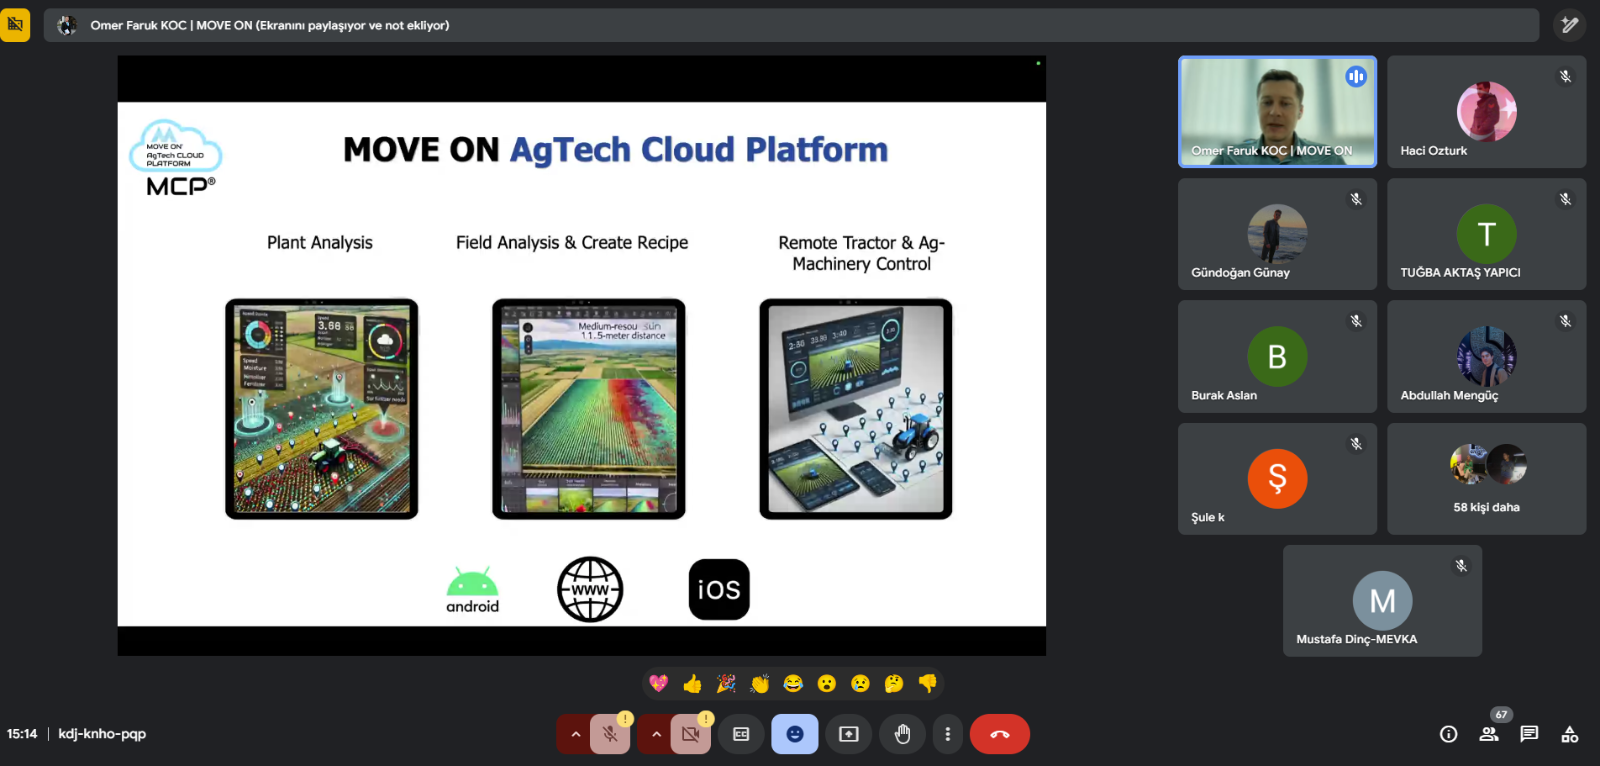This screenshot has width=1600, height=766.
Task: Send sparkling heart reaction
Action: [658, 683]
